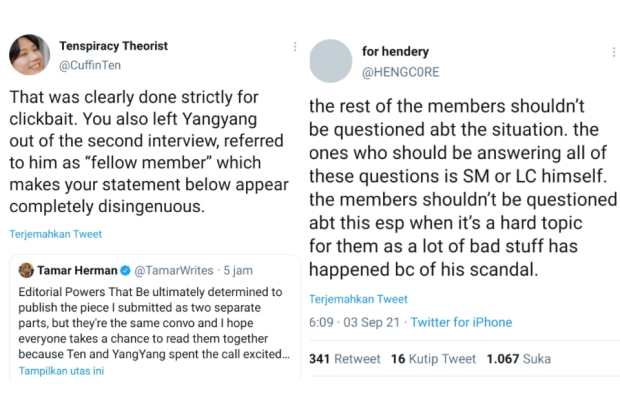
Task: Click Tenspiracy Theorist's profile picture
Action: coord(27,55)
